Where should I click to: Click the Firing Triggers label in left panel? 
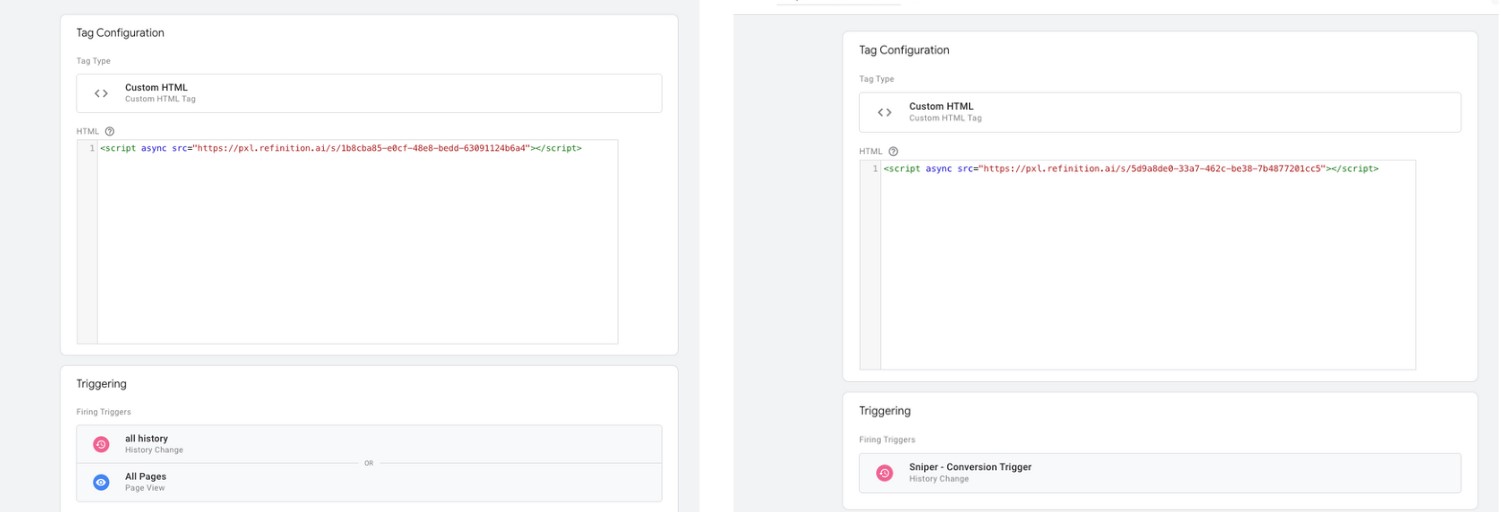(x=104, y=412)
